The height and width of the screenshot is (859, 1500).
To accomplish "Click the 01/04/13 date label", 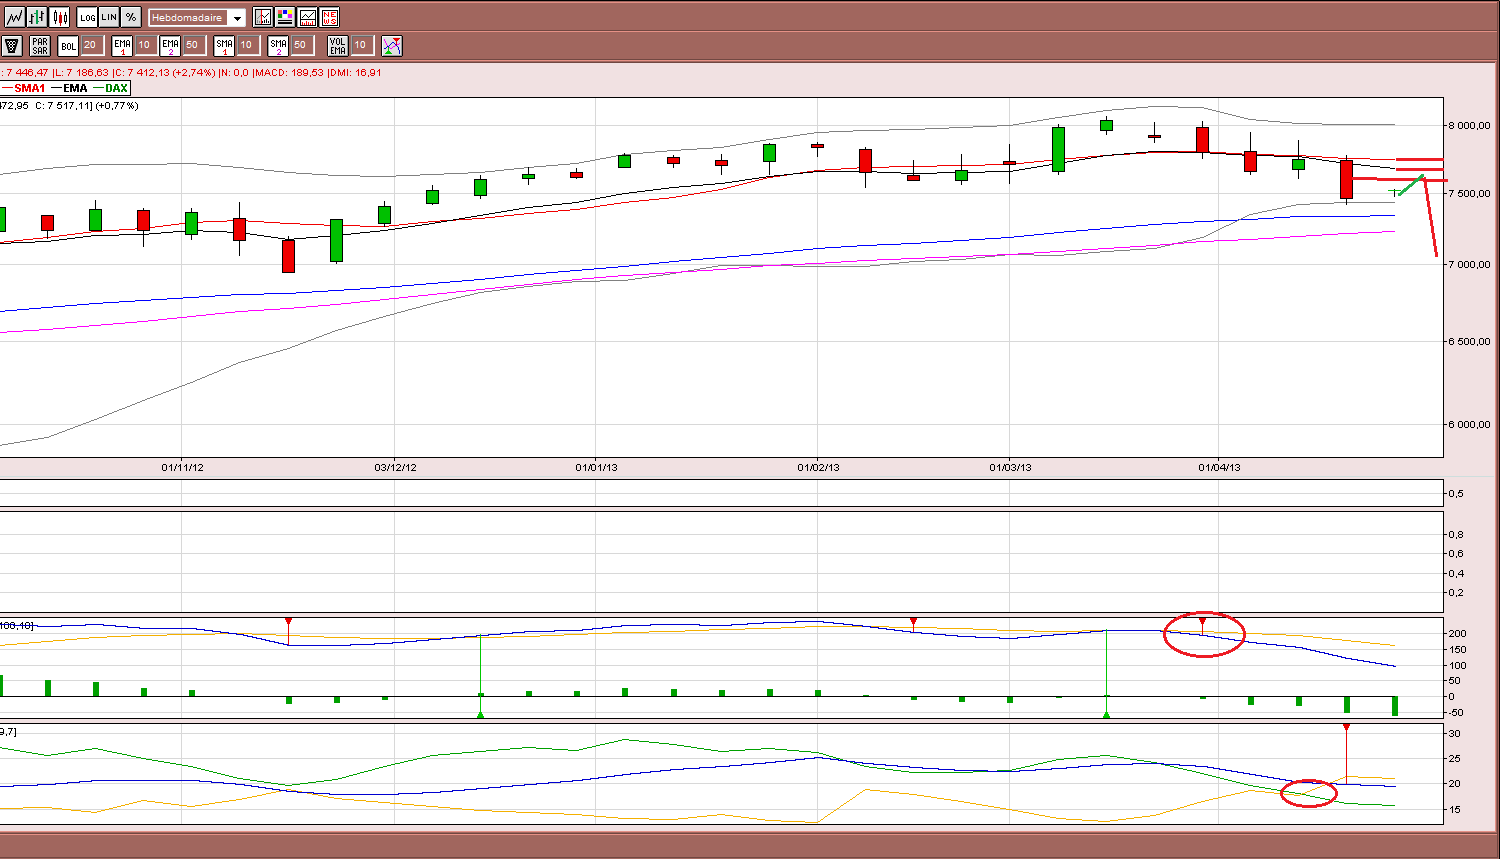I will (x=1219, y=467).
